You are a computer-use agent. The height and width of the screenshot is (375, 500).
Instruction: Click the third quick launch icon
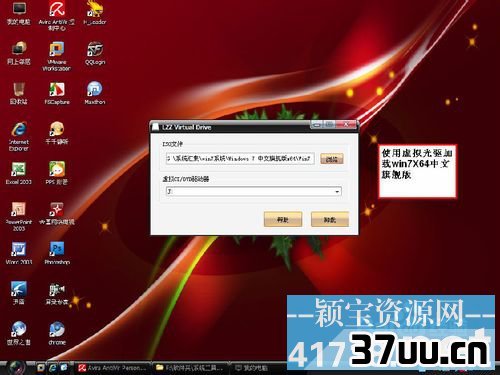pos(64,368)
